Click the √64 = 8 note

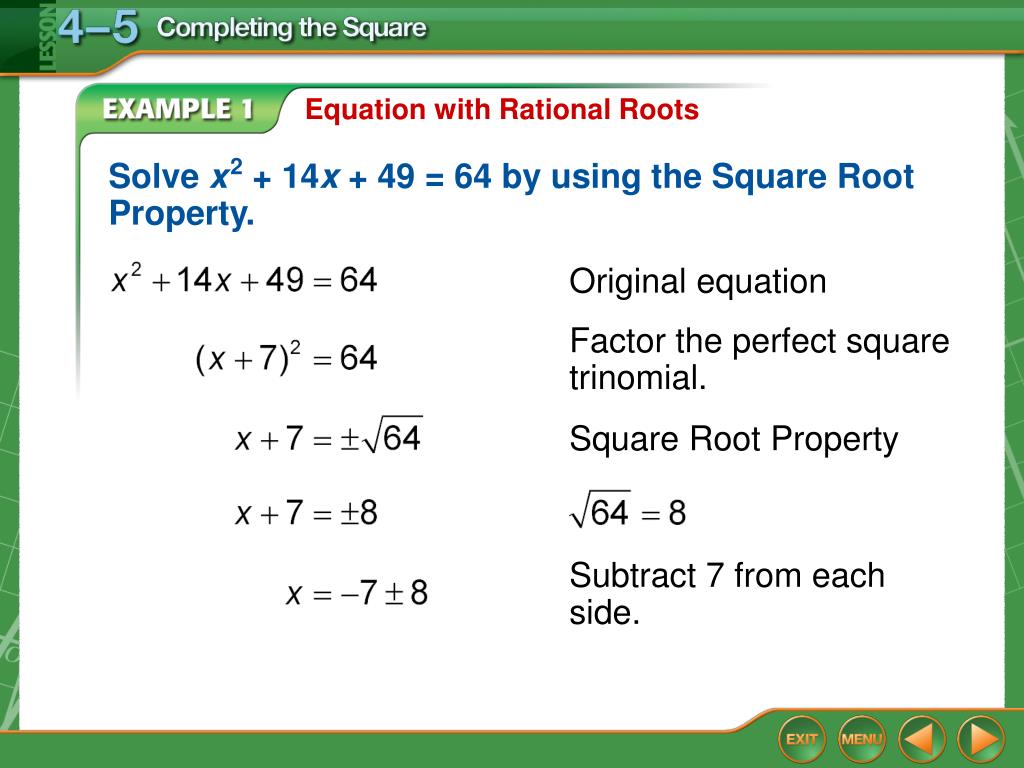[628, 510]
